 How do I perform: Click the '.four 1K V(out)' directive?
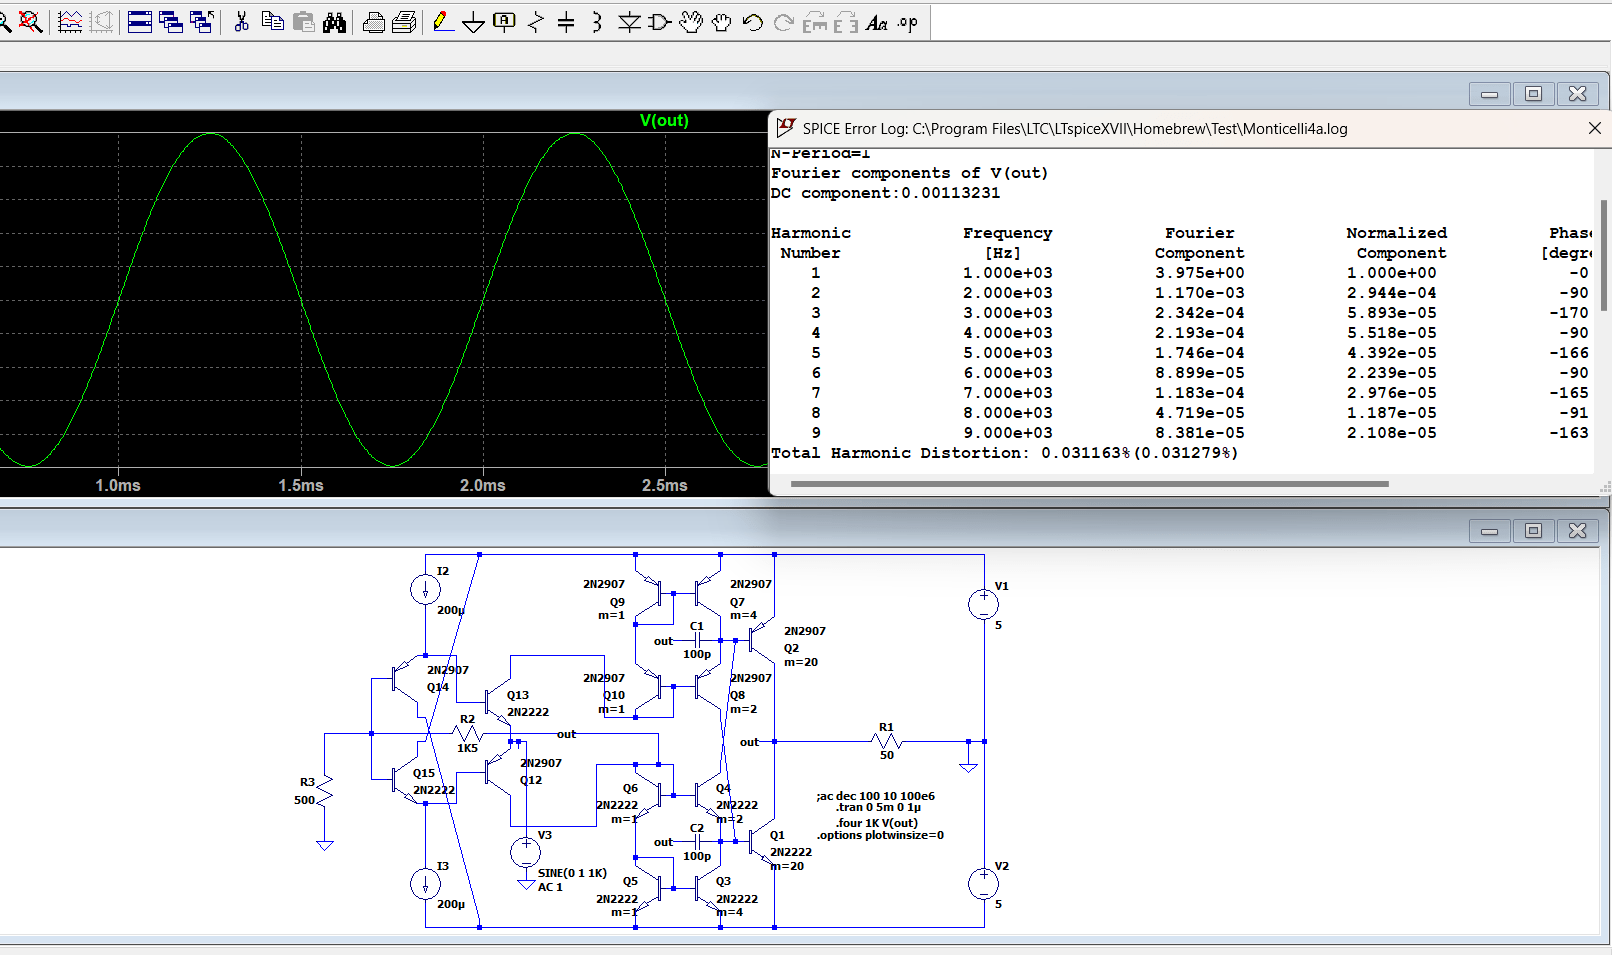click(877, 823)
